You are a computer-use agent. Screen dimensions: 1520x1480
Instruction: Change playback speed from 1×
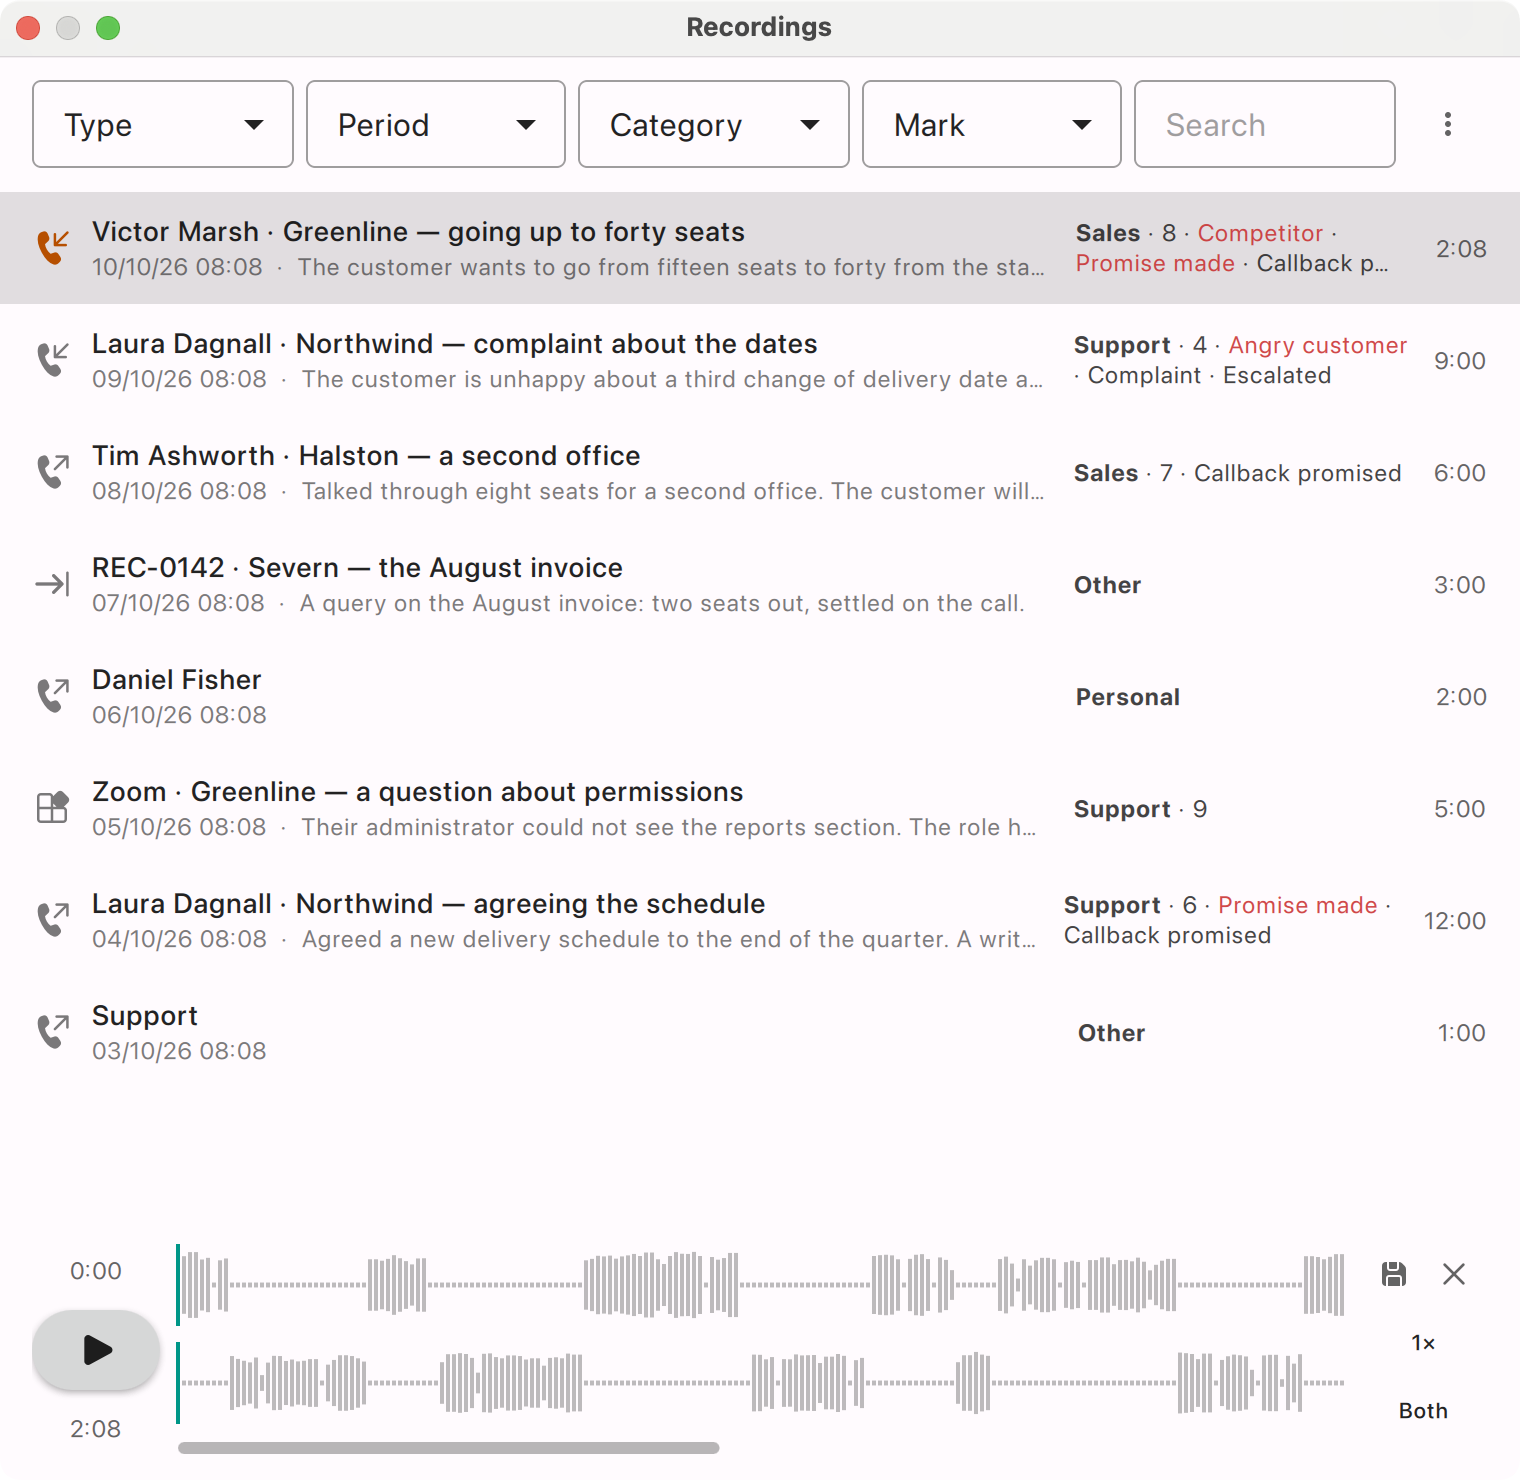[x=1423, y=1343]
